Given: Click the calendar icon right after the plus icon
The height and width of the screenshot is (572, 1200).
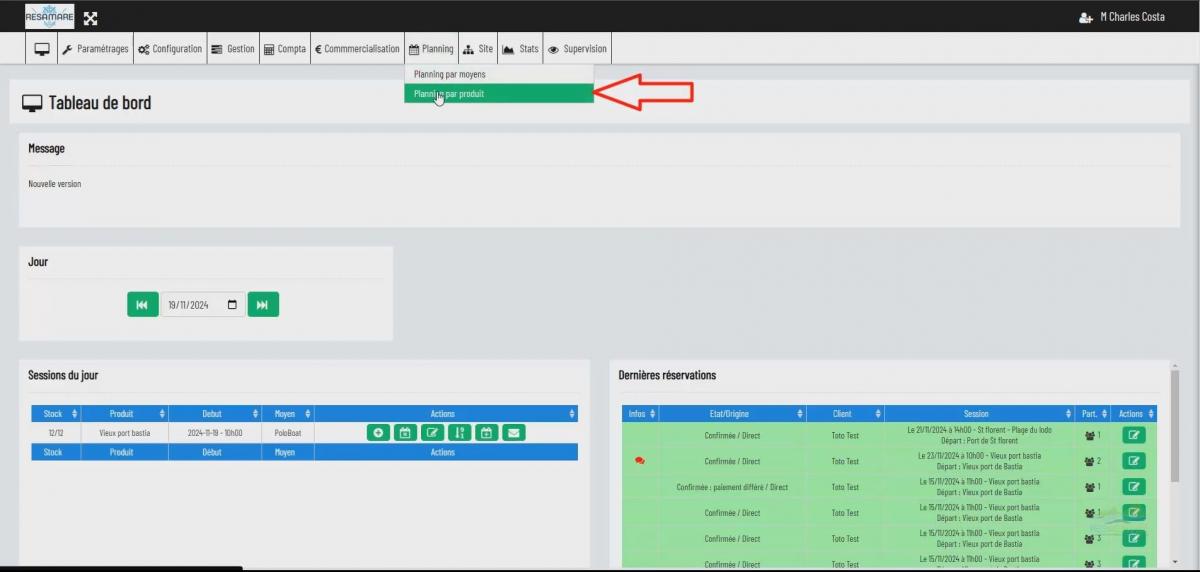Looking at the screenshot, I should coord(405,433).
